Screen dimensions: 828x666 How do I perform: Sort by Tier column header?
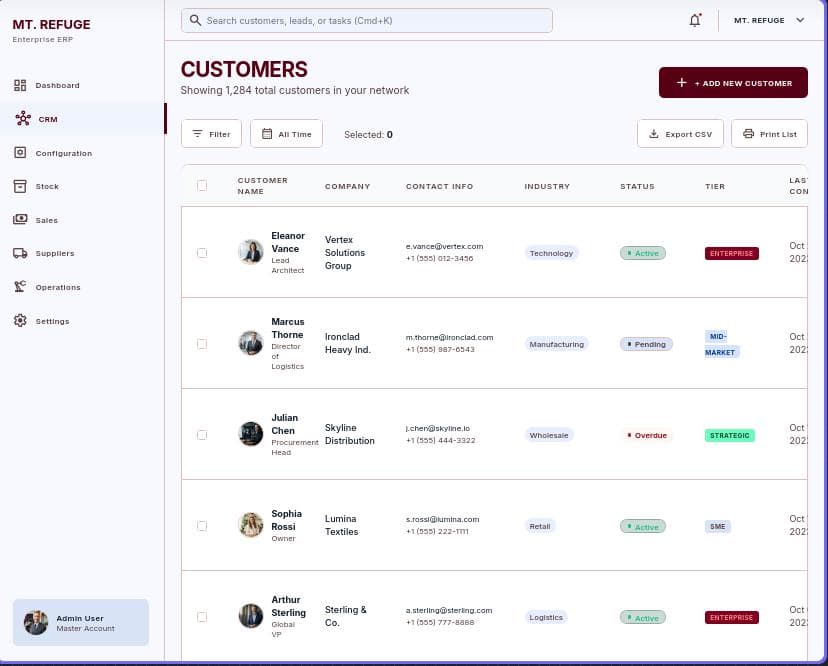tap(714, 186)
